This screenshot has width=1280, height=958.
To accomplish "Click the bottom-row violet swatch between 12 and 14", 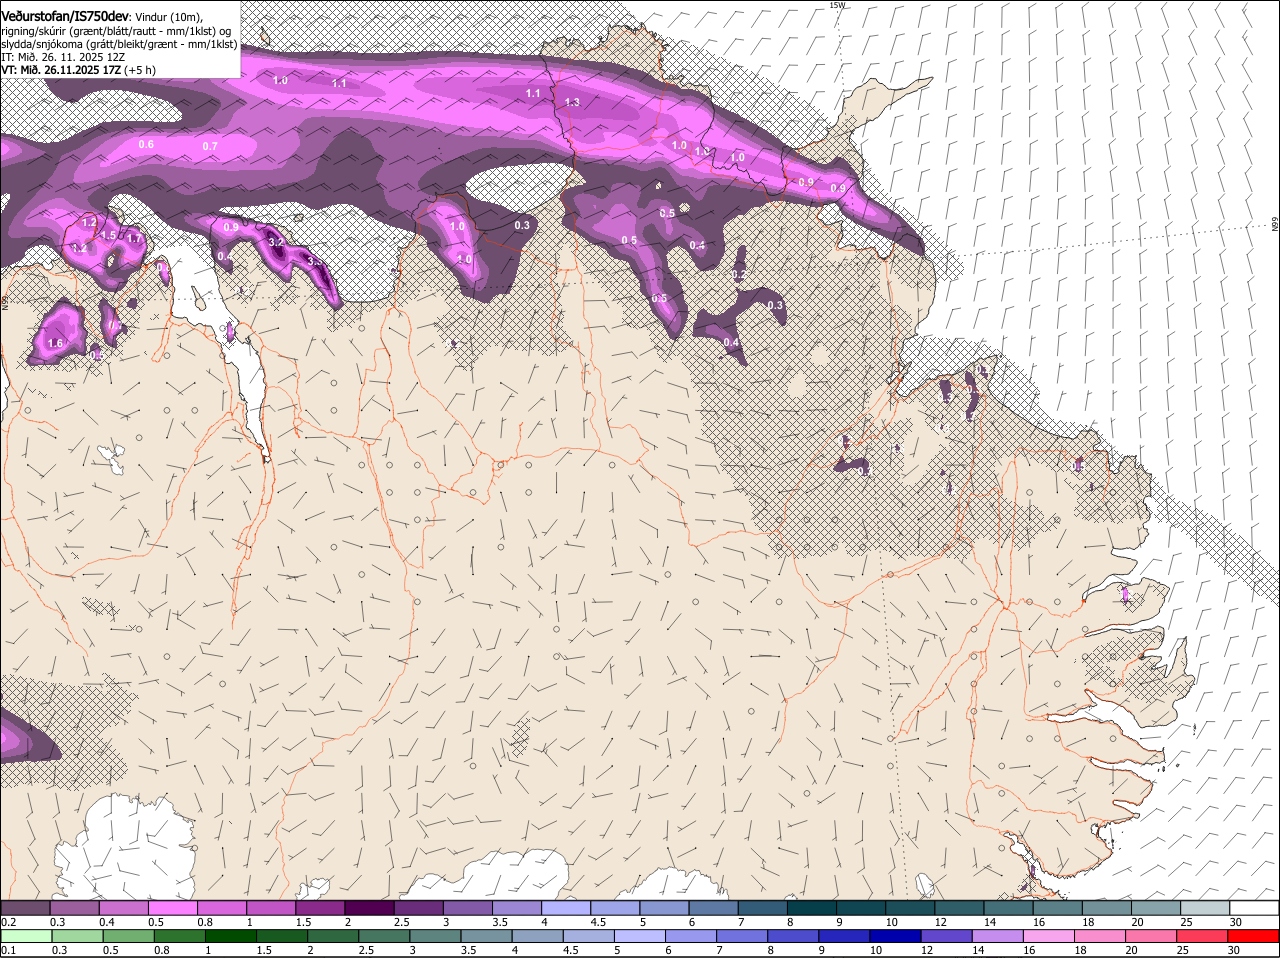I will pyautogui.click(x=946, y=937).
